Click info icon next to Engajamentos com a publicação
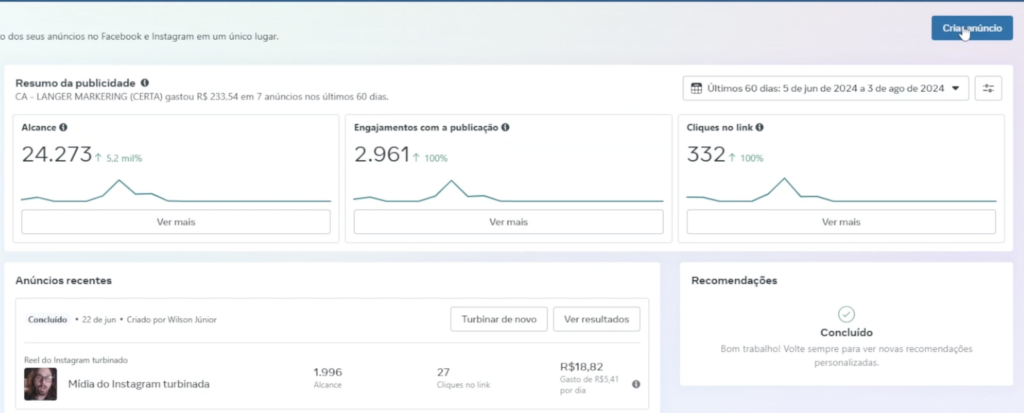The image size is (1024, 413). tap(505, 128)
